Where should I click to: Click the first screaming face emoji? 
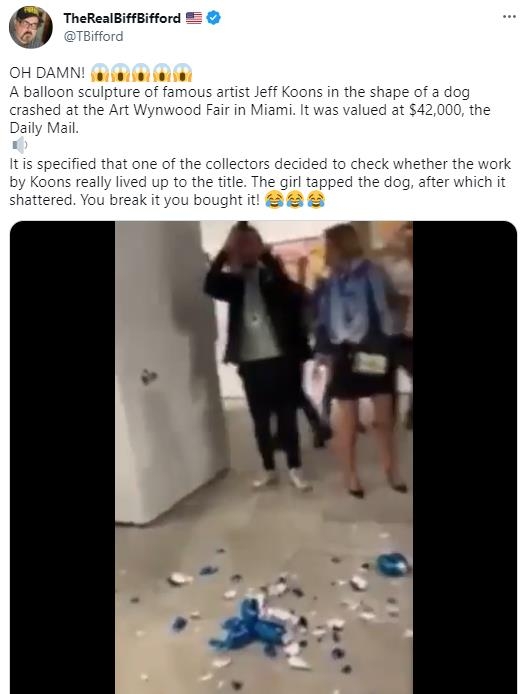pyautogui.click(x=100, y=73)
